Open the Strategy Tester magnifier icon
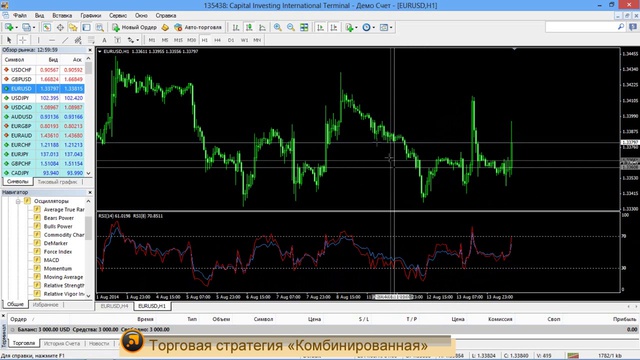Screen dimensions: 640x360 (x=99, y=27)
